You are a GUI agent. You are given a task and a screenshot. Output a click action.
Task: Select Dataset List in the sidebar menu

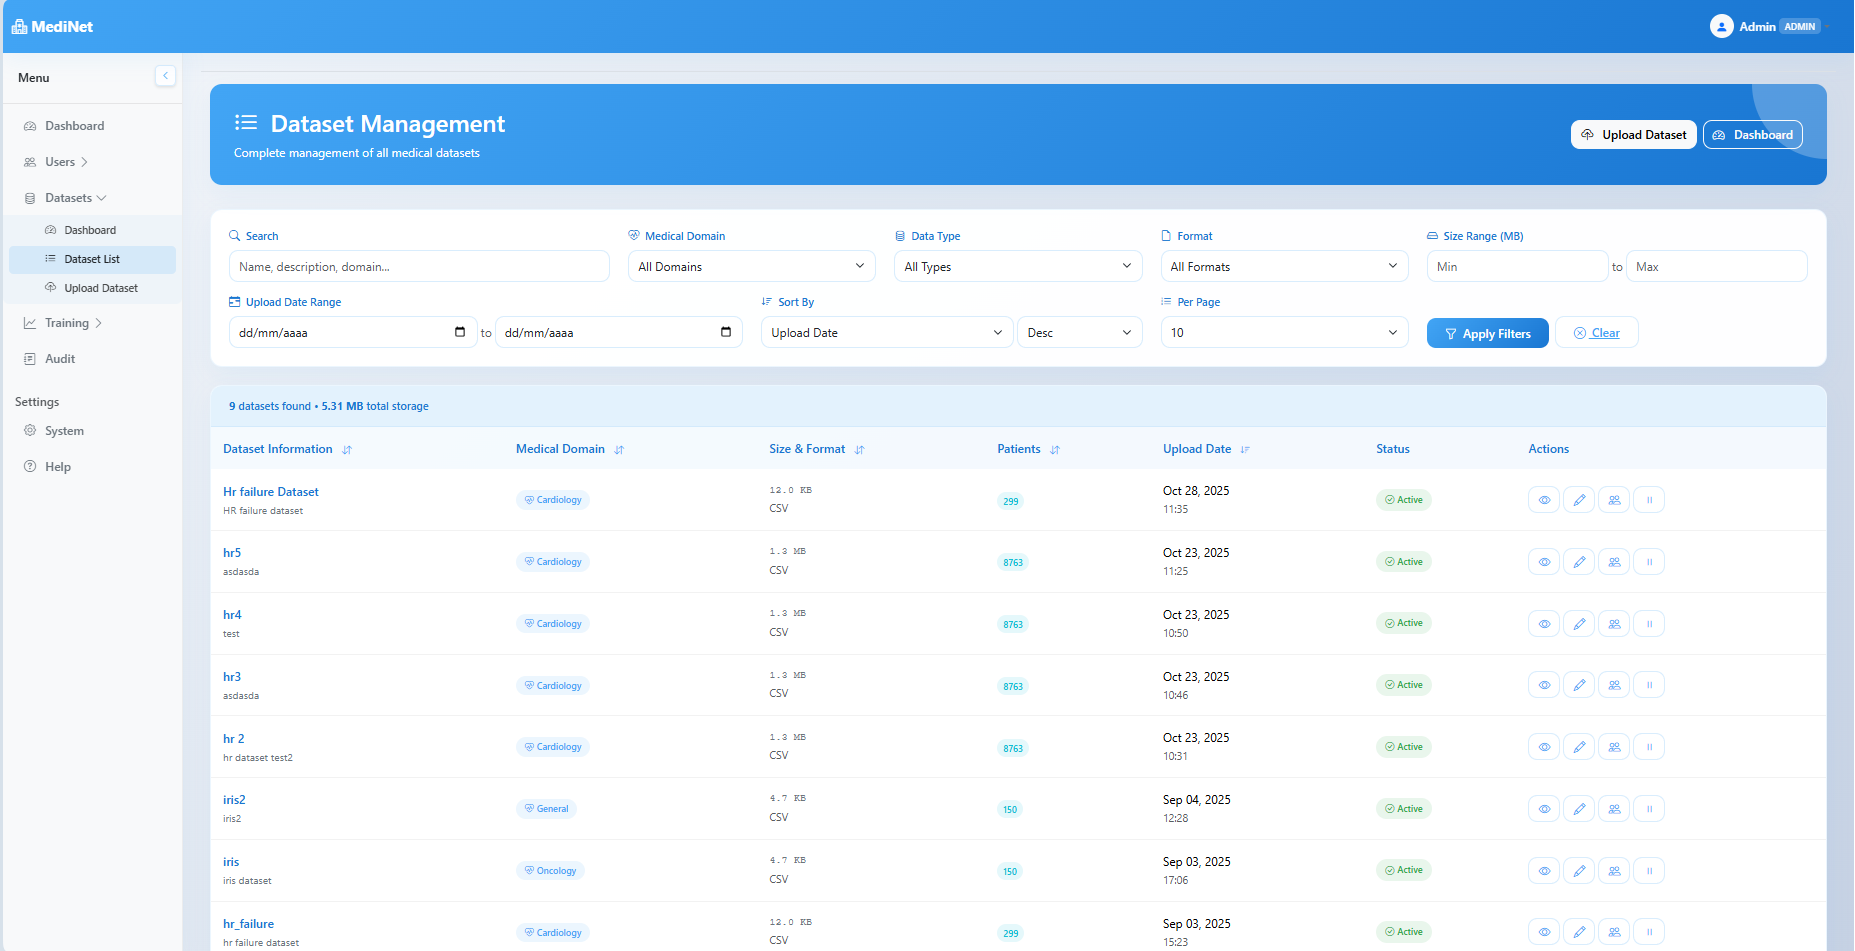point(92,259)
